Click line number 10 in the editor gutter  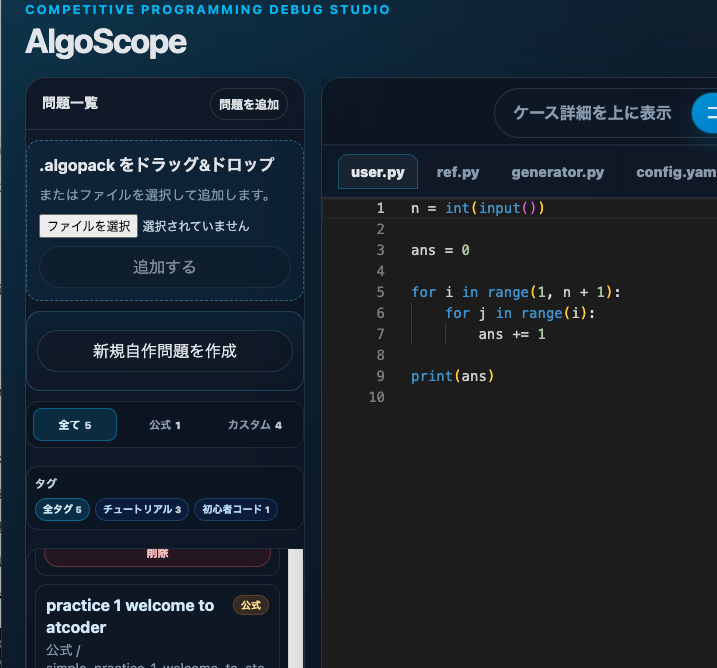pyautogui.click(x=376, y=397)
